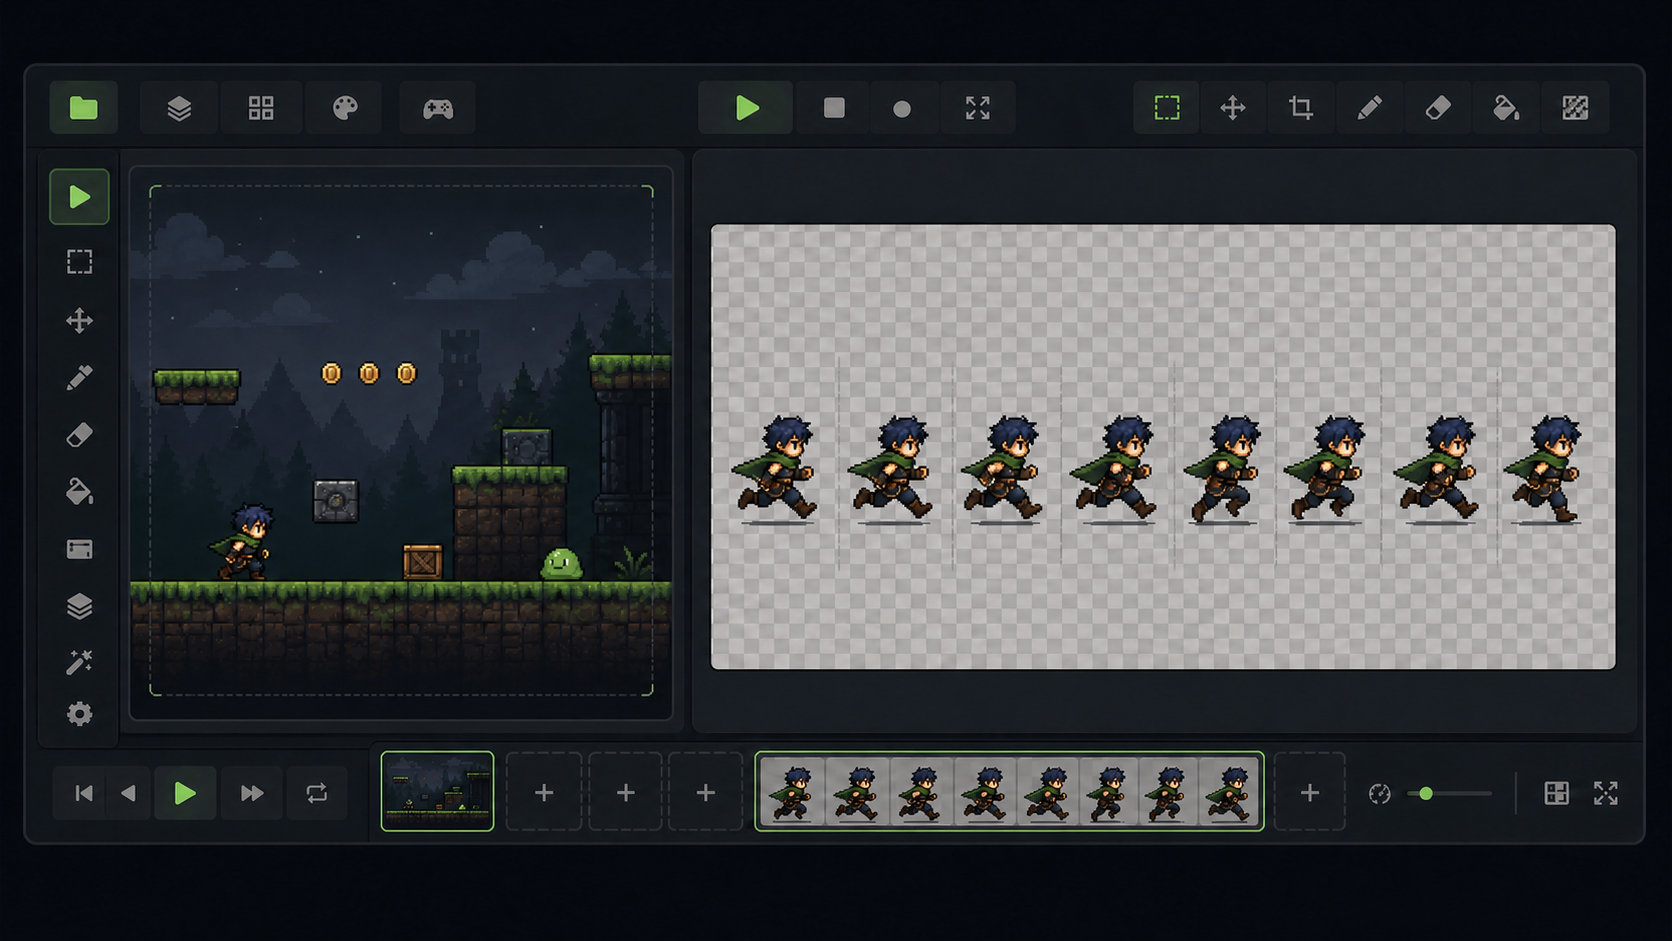This screenshot has height=941, width=1672.
Task: Select the fourth run frame in the timeline strip
Action: (x=987, y=792)
